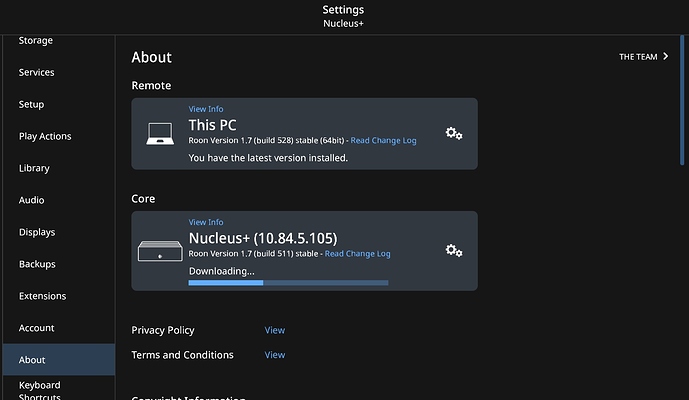Read Change Log for build 528
This screenshot has height=400, width=689.
tap(383, 140)
